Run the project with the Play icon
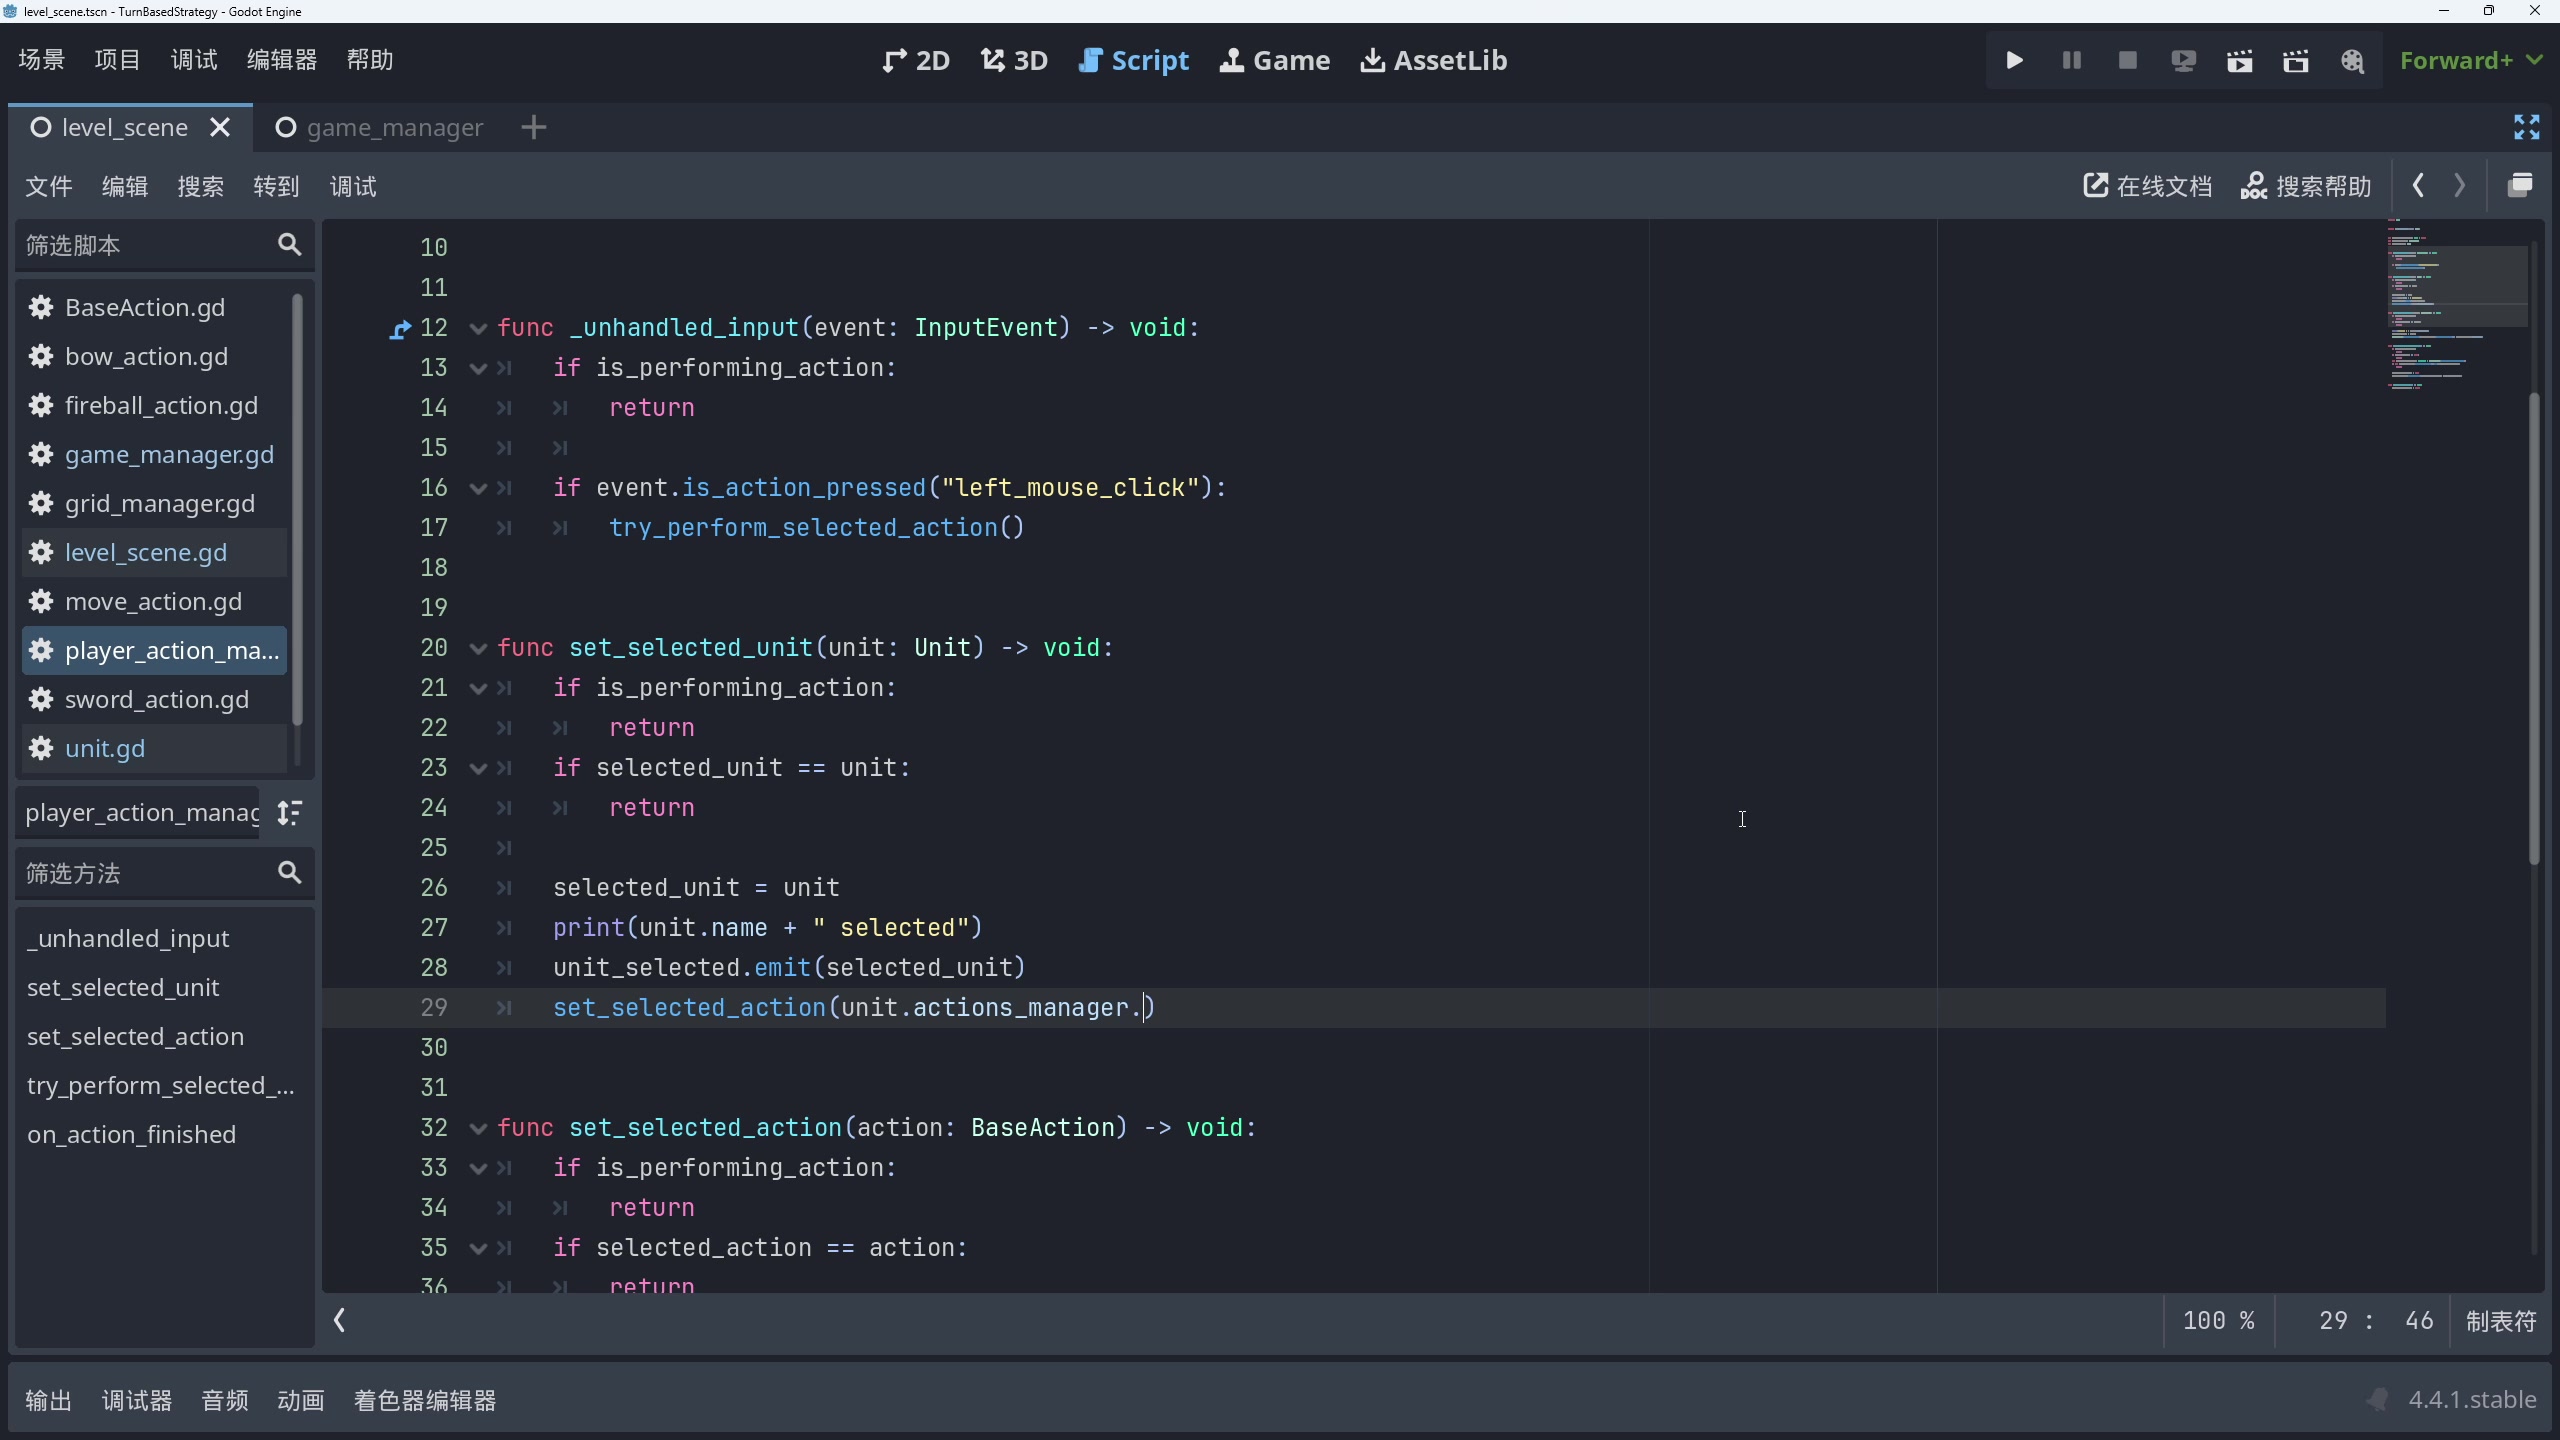Screen dimensions: 2560x1440 (x=2014, y=60)
